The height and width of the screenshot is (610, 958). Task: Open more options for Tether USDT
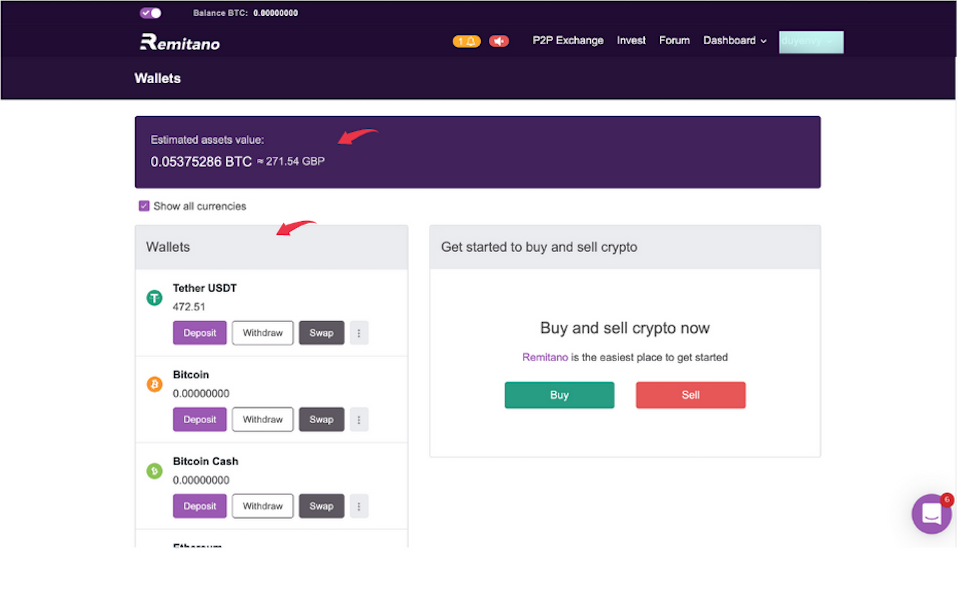pyautogui.click(x=359, y=333)
